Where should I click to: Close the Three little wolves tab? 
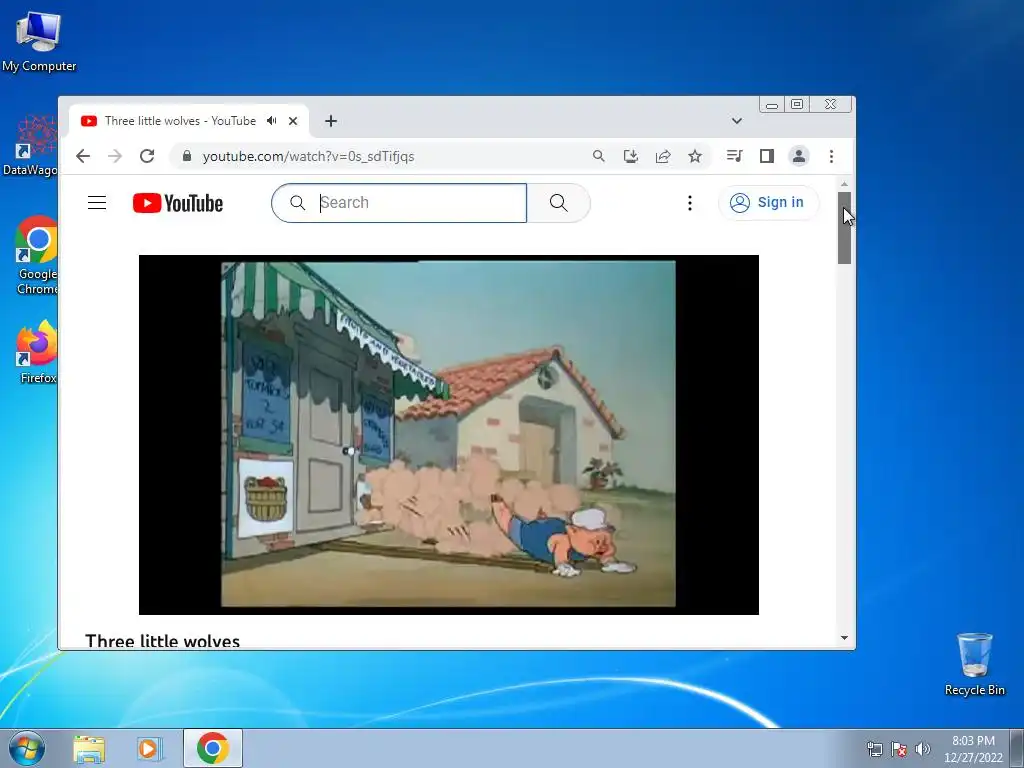[293, 121]
